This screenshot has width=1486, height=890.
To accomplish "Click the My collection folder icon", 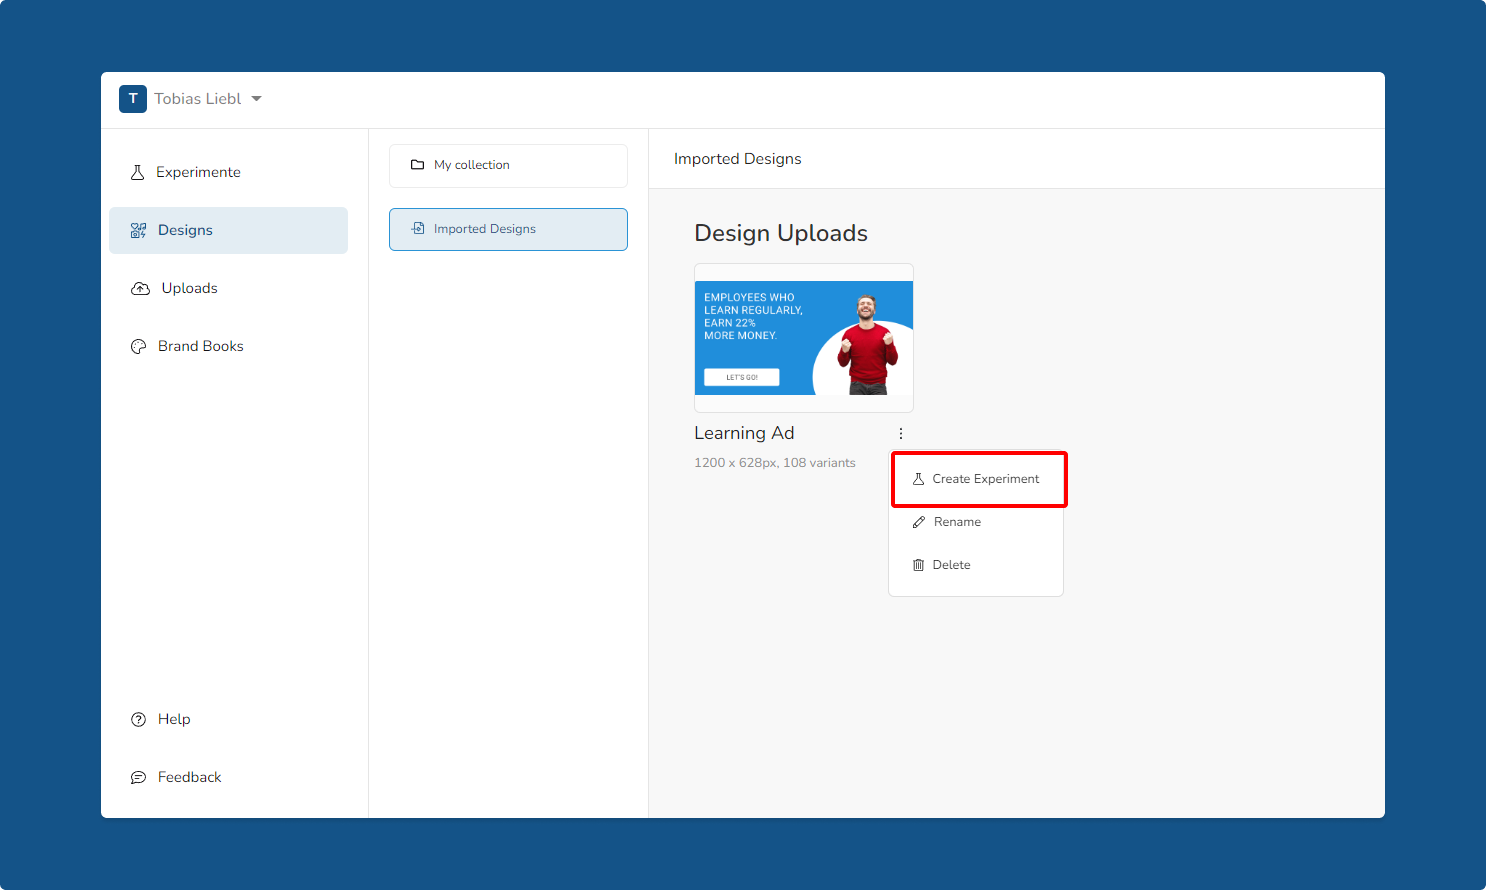I will coord(418,165).
